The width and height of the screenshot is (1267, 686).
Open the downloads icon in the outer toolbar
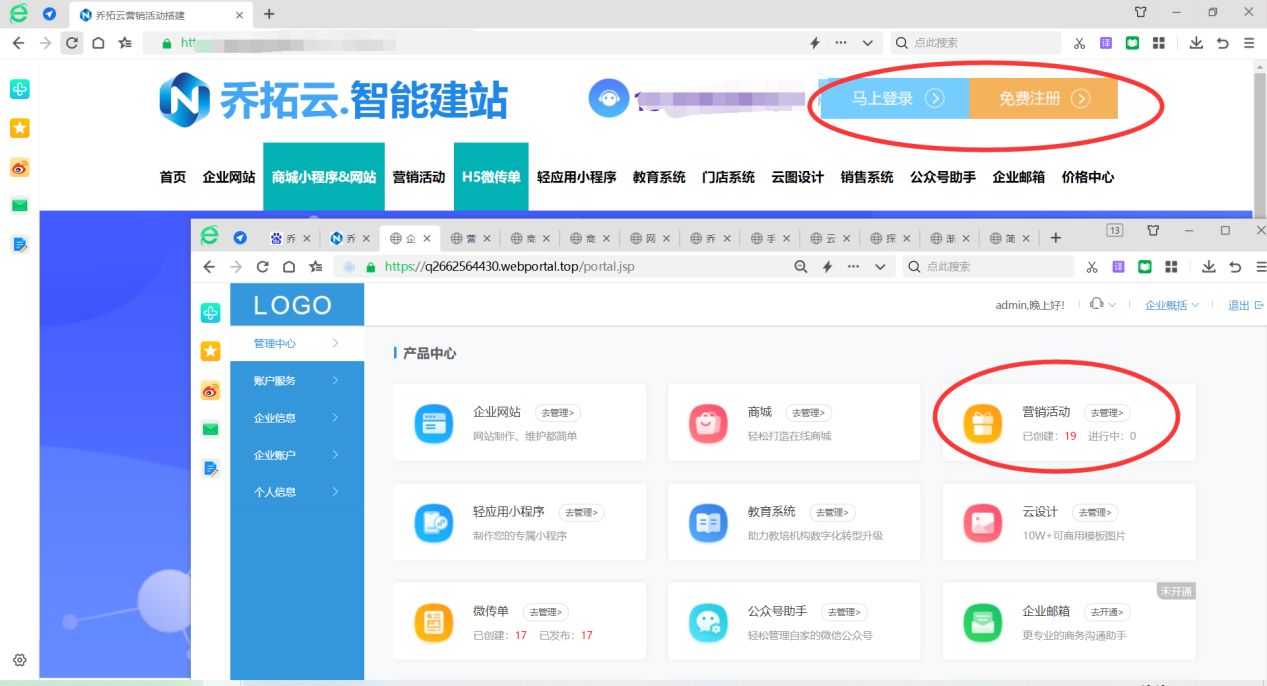point(1196,43)
